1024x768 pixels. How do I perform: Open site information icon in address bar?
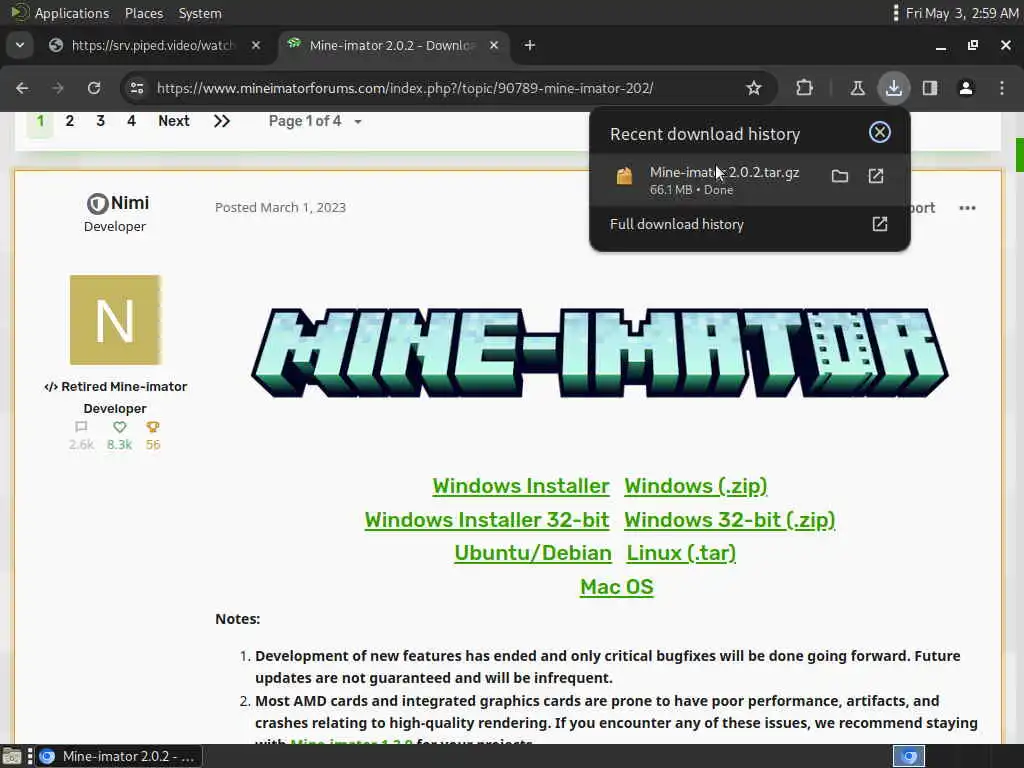[136, 88]
